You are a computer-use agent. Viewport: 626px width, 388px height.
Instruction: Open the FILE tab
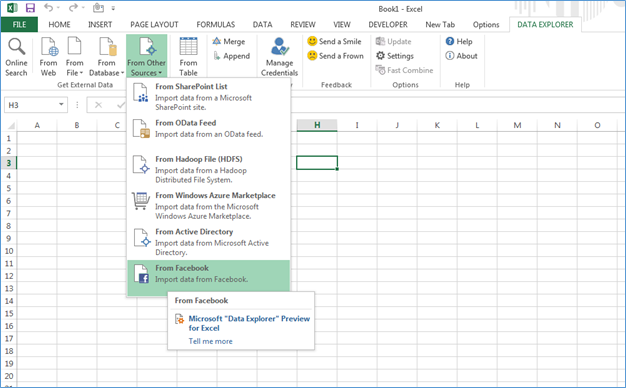pyautogui.click(x=19, y=24)
